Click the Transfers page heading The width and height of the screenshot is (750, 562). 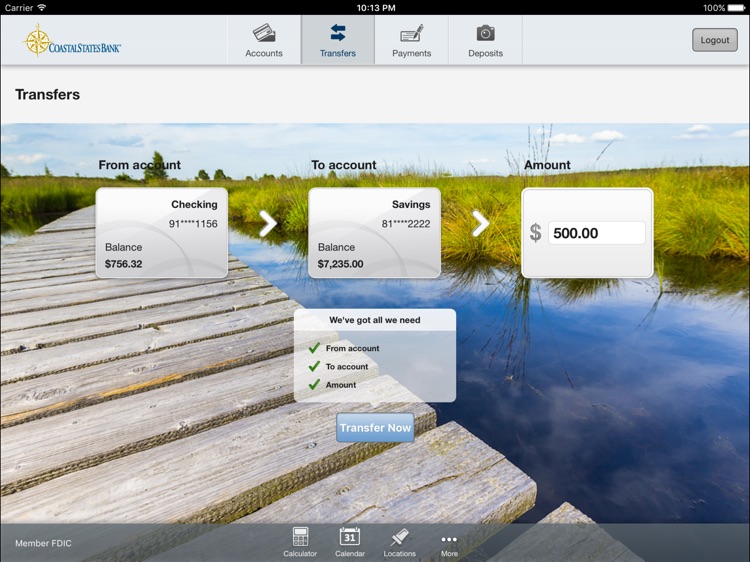tap(47, 94)
